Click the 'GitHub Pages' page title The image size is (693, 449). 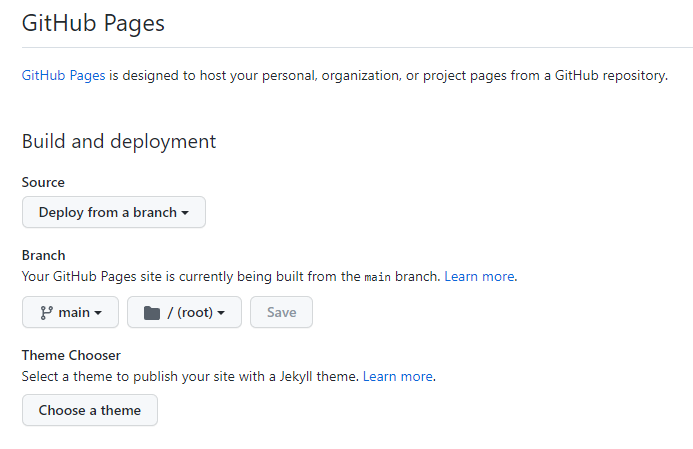coord(93,23)
